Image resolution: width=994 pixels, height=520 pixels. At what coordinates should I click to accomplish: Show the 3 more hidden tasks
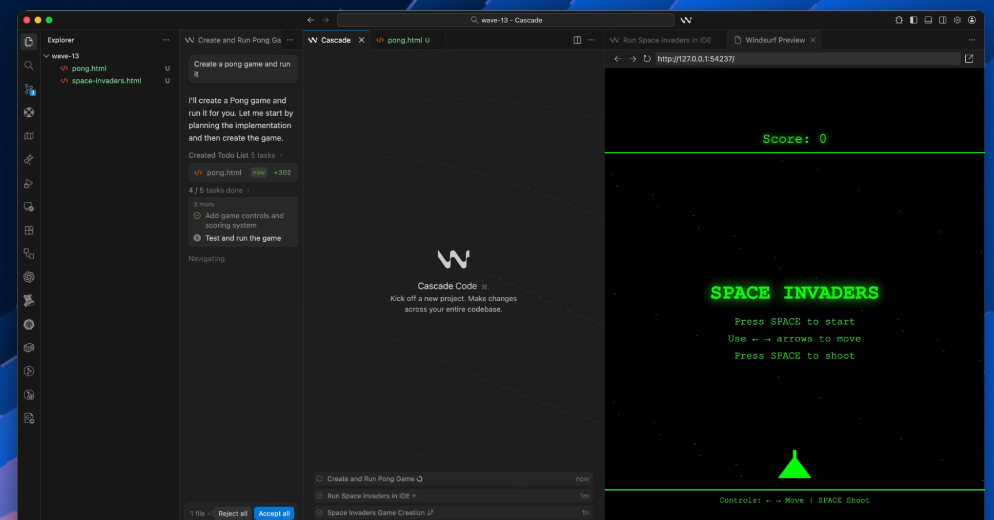click(204, 205)
